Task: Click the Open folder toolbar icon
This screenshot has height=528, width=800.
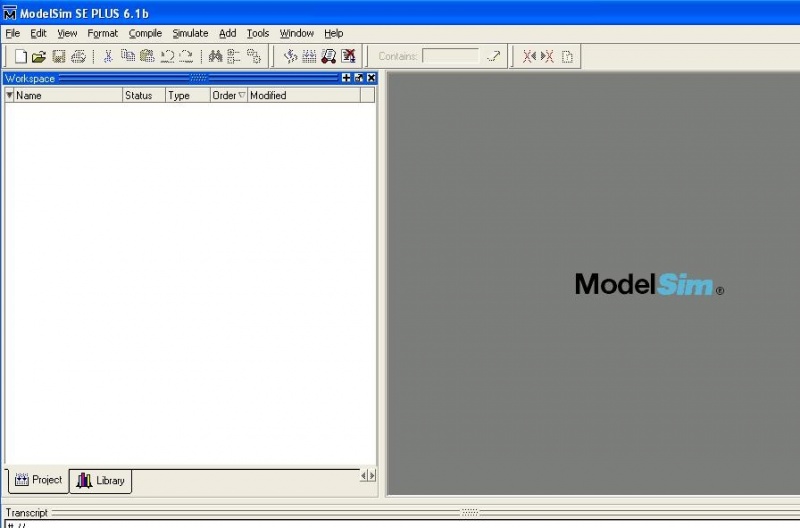Action: [x=39, y=57]
